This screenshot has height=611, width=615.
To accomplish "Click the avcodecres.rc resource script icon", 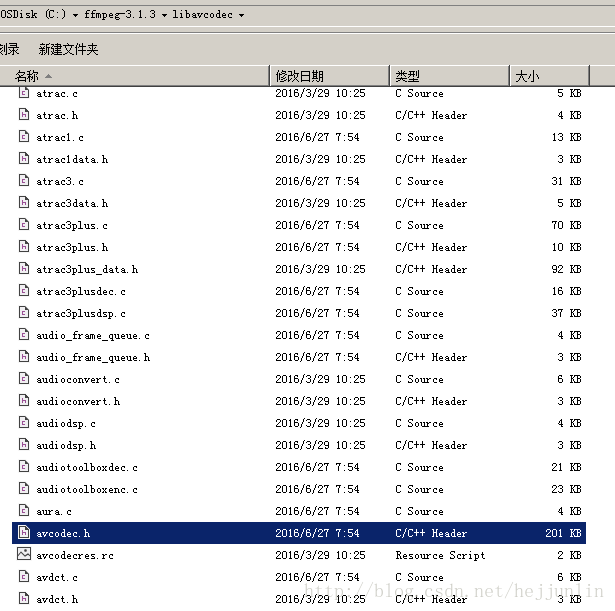I will (24, 554).
